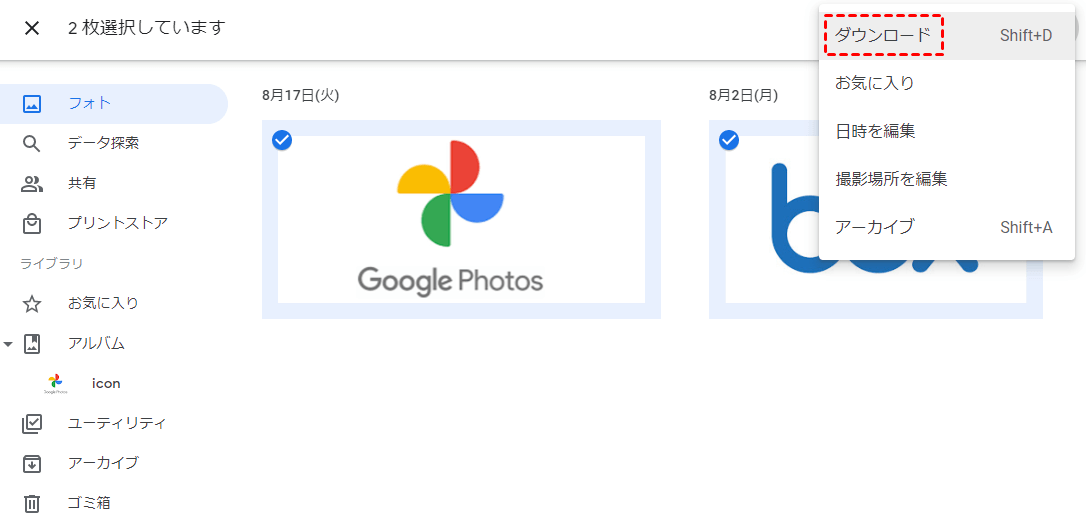
Task: Open 共有 people icon in sidebar
Action: click(32, 184)
